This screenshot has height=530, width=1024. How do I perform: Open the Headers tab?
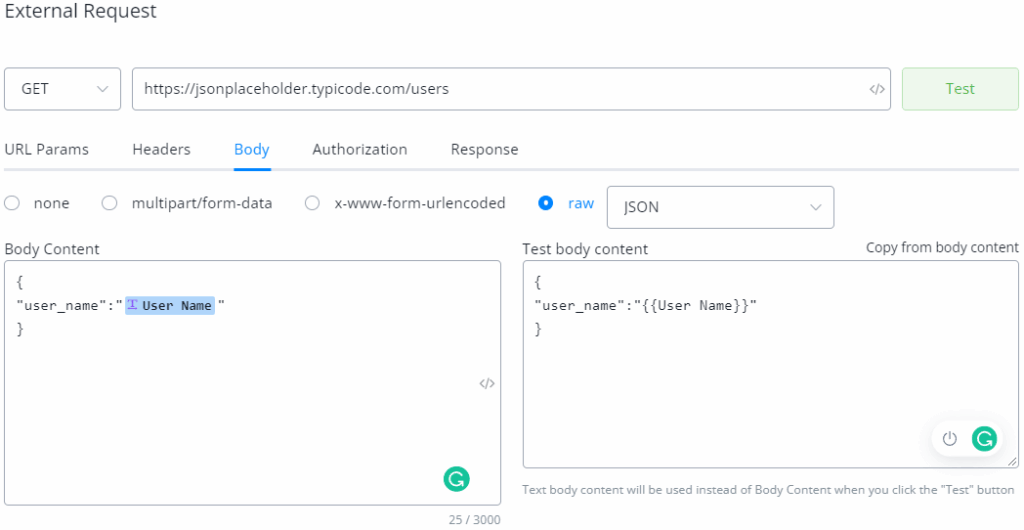point(161,149)
